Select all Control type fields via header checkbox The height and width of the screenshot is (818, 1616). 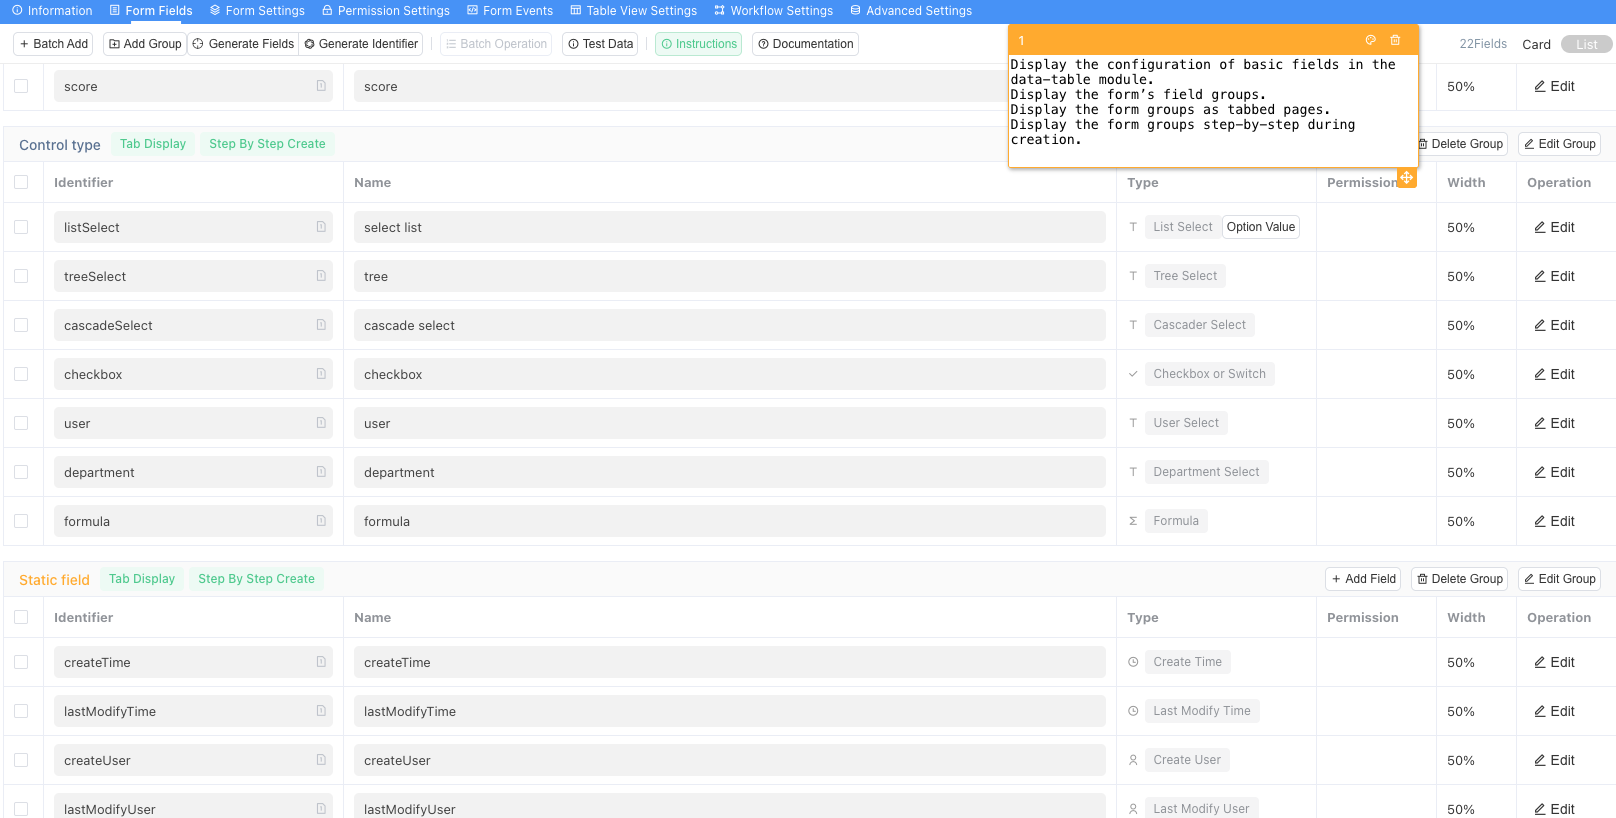click(x=21, y=182)
